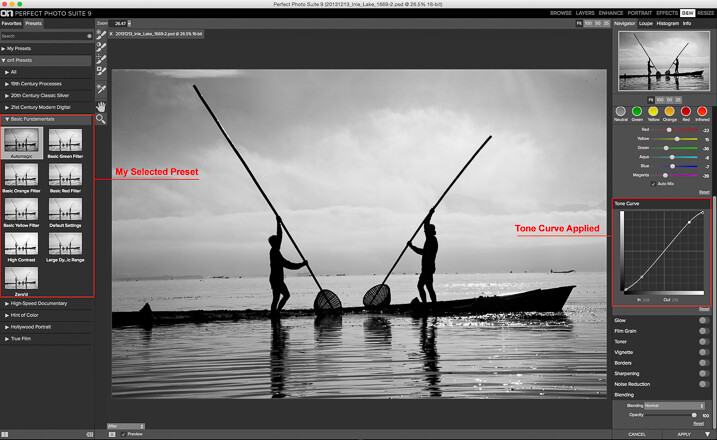Enable the Vignette toggle
Image resolution: width=717 pixels, height=440 pixels.
704,352
